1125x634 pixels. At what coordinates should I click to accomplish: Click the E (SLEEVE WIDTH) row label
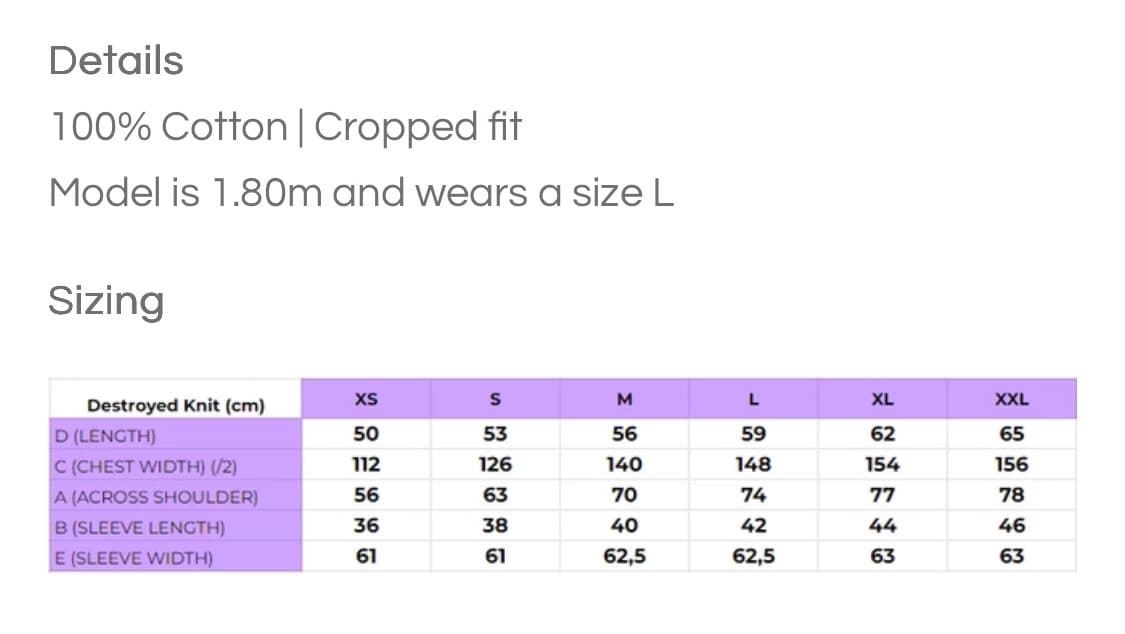(x=134, y=557)
